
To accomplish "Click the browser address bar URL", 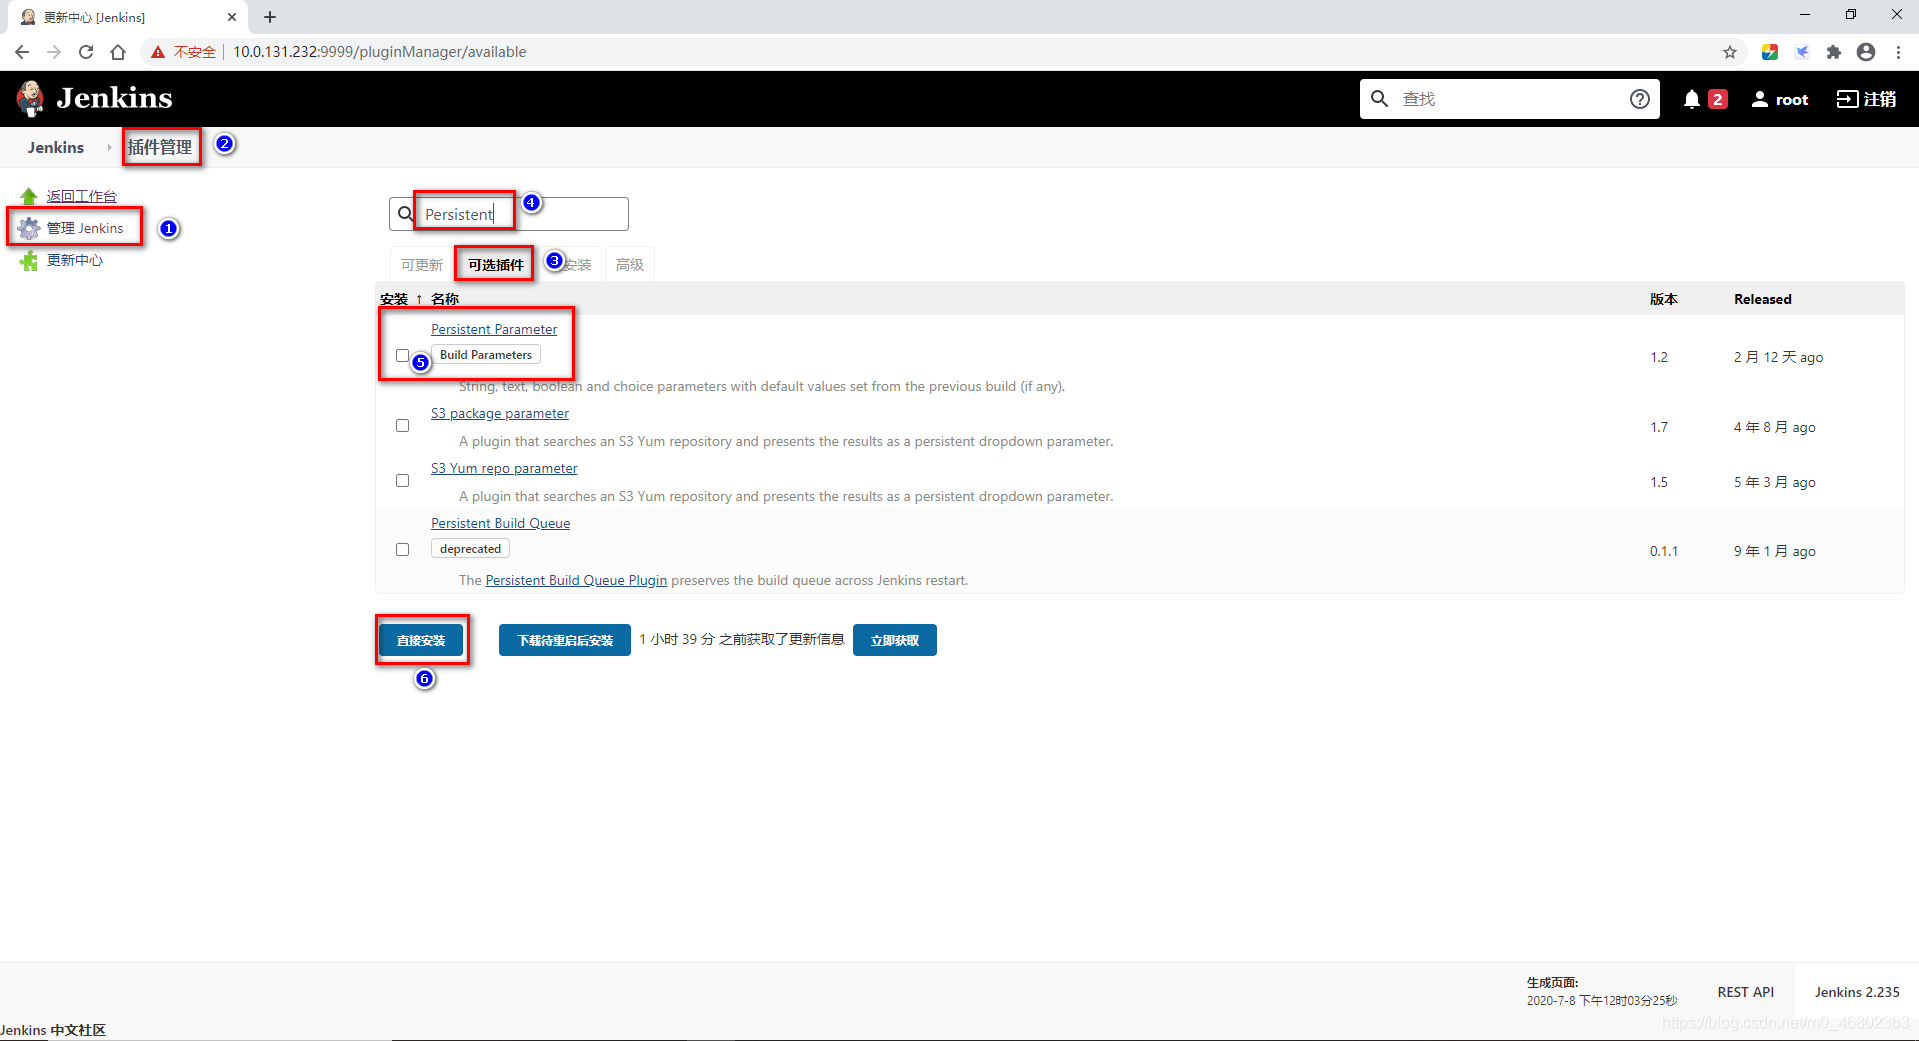I will (x=380, y=52).
